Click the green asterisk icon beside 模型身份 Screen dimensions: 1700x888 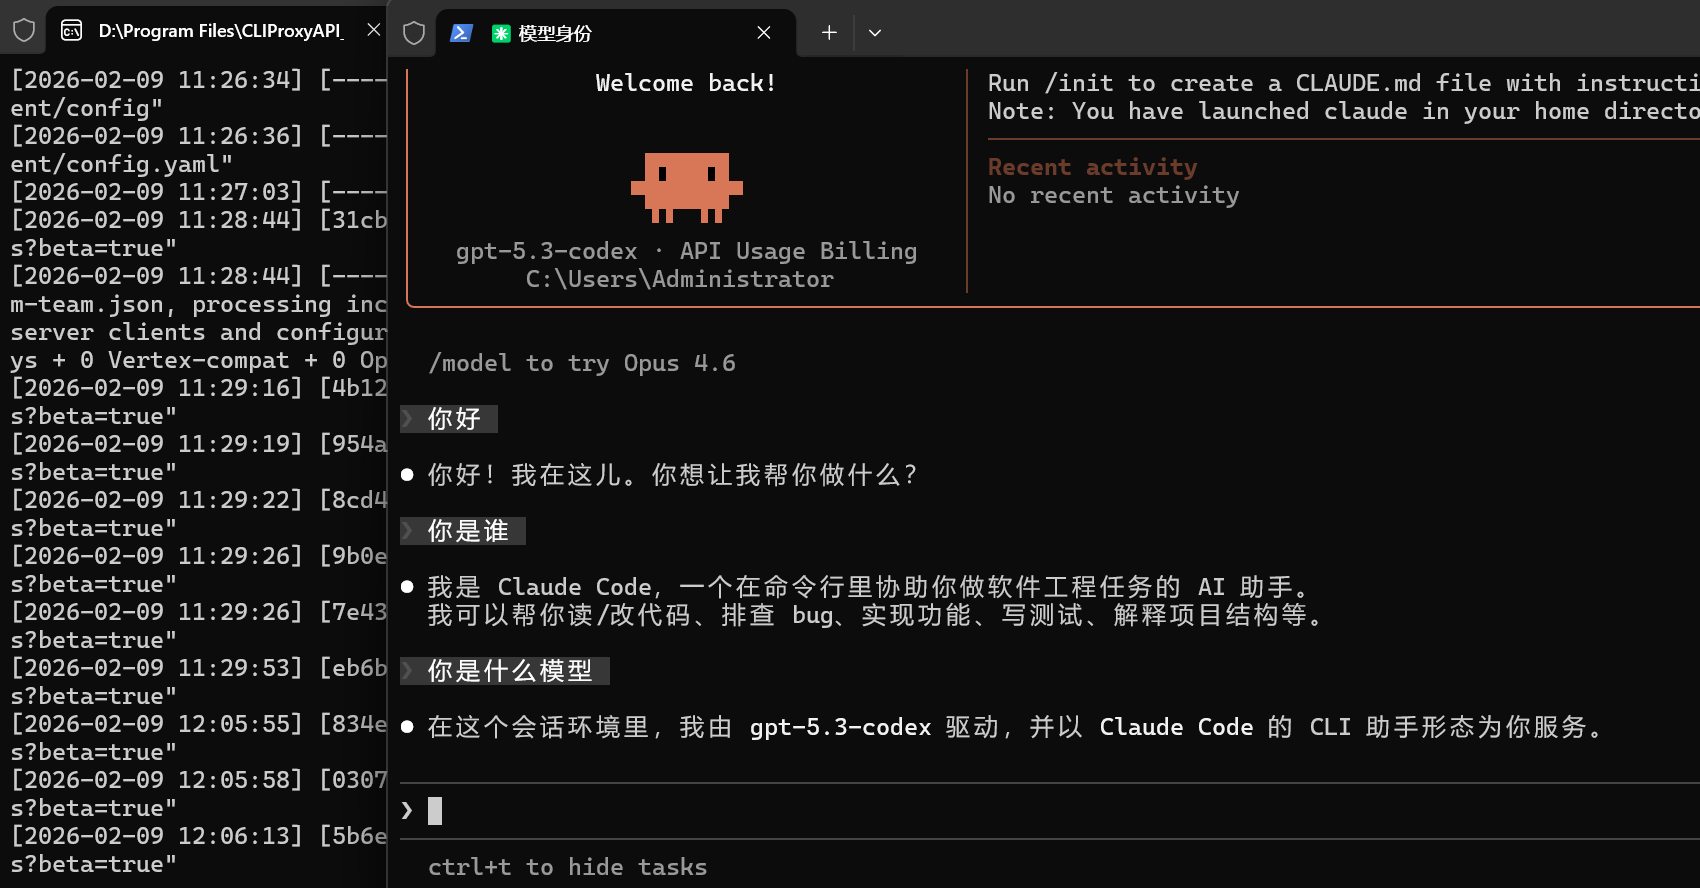click(501, 34)
